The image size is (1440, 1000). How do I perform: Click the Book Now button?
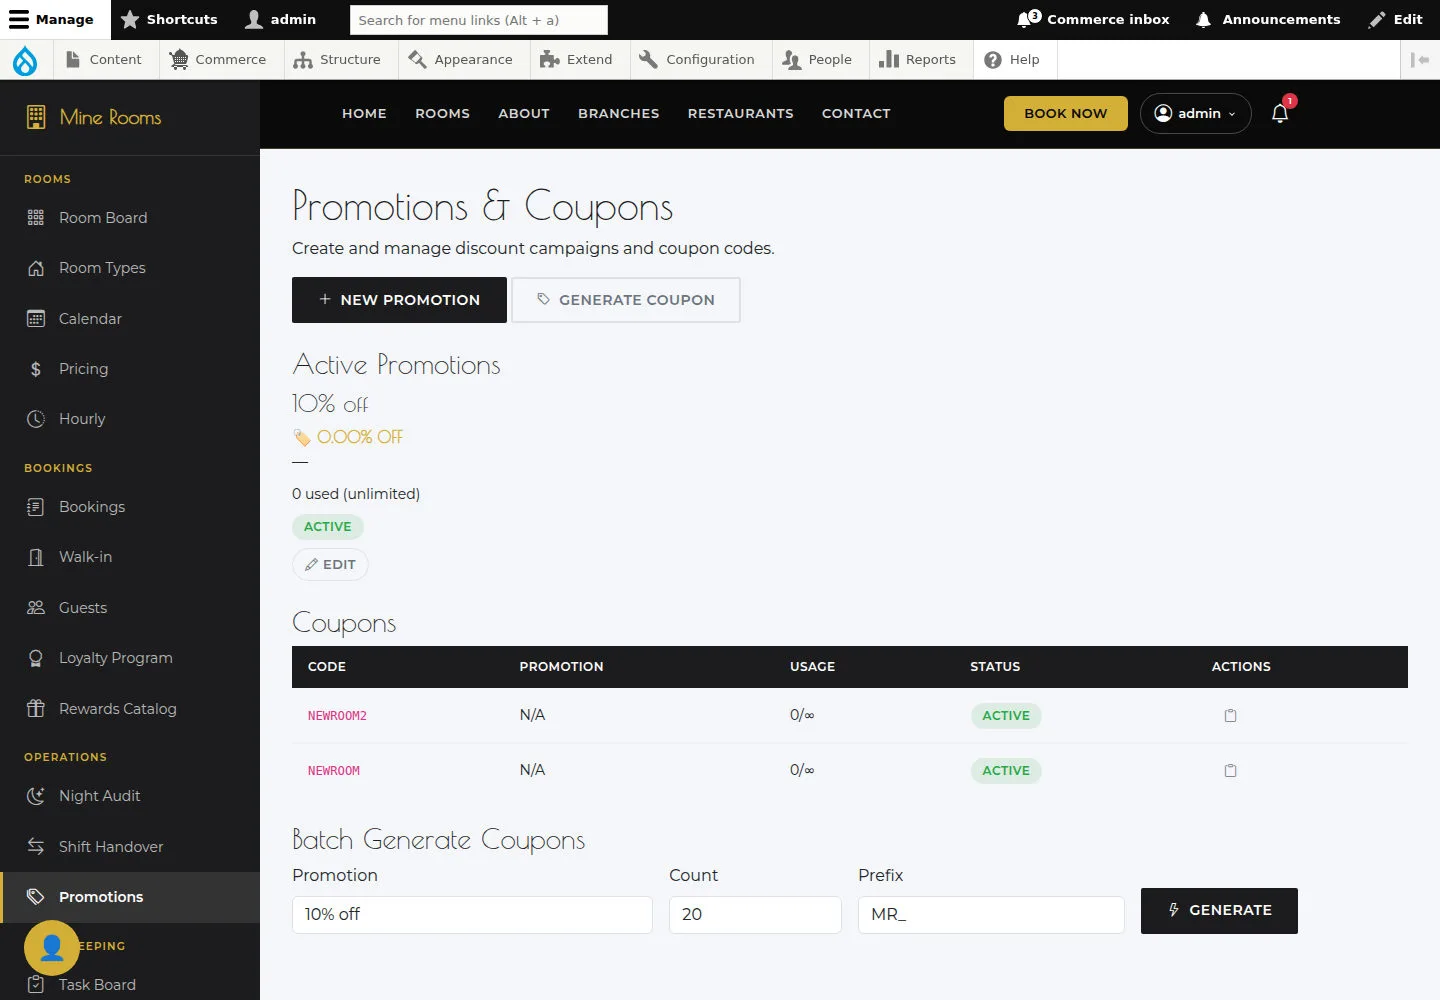pyautogui.click(x=1066, y=113)
